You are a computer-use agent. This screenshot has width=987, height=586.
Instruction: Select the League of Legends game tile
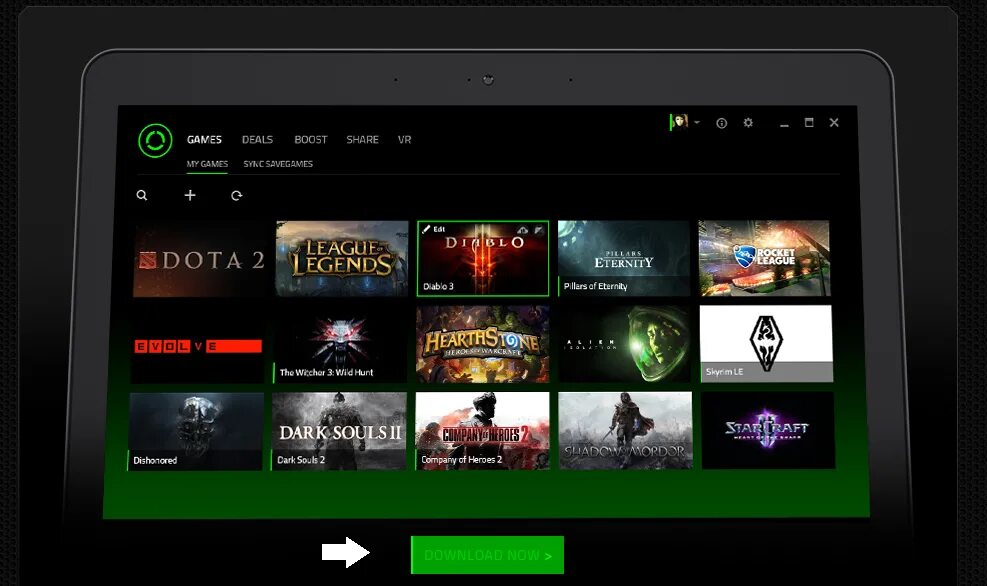[342, 259]
